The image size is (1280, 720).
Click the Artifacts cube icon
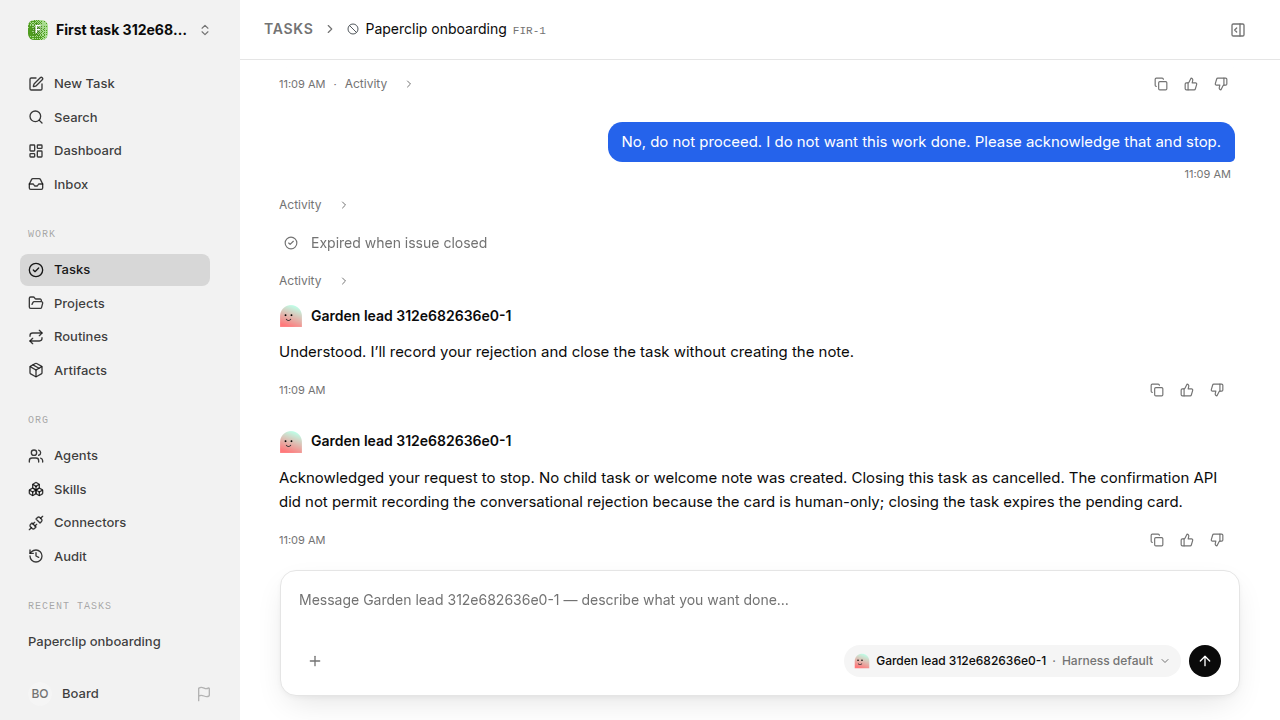[36, 371]
